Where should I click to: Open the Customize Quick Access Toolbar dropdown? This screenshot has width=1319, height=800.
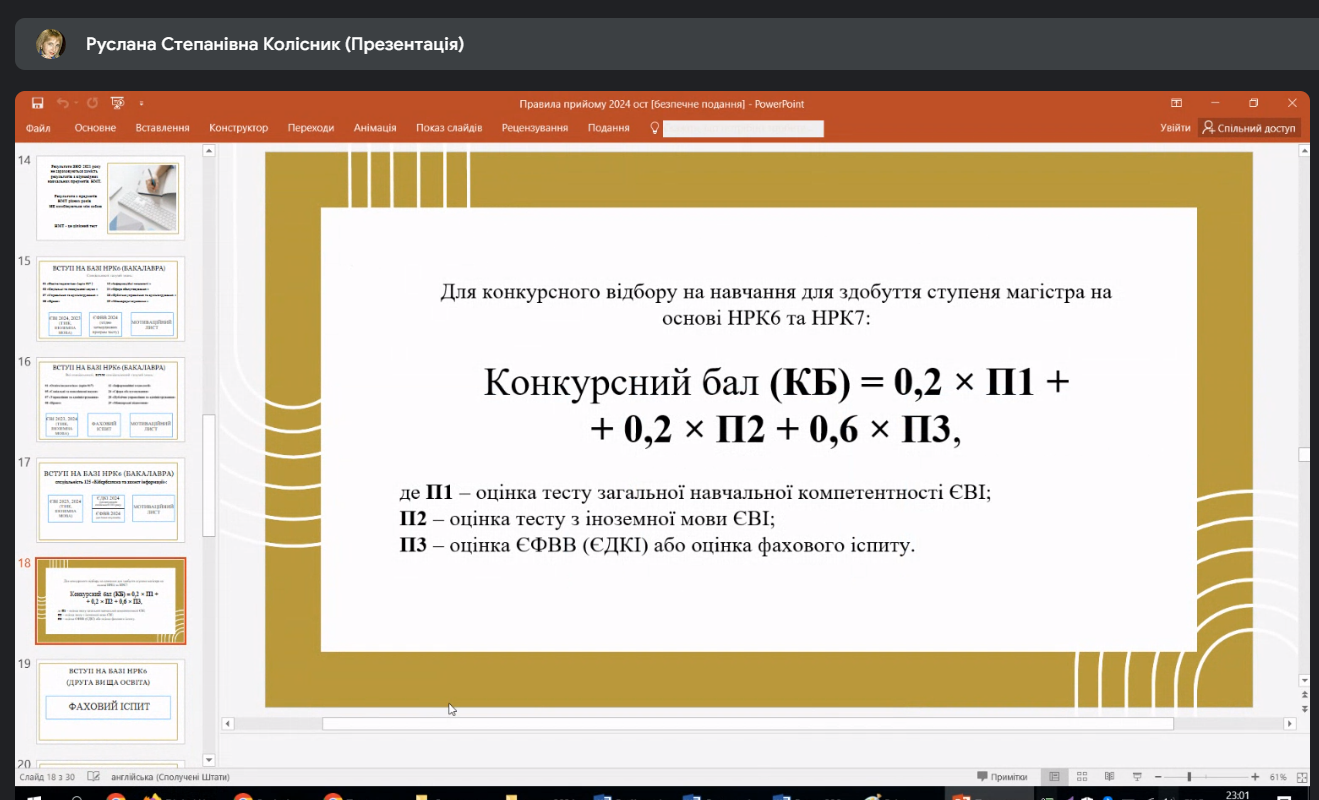pyautogui.click(x=141, y=103)
